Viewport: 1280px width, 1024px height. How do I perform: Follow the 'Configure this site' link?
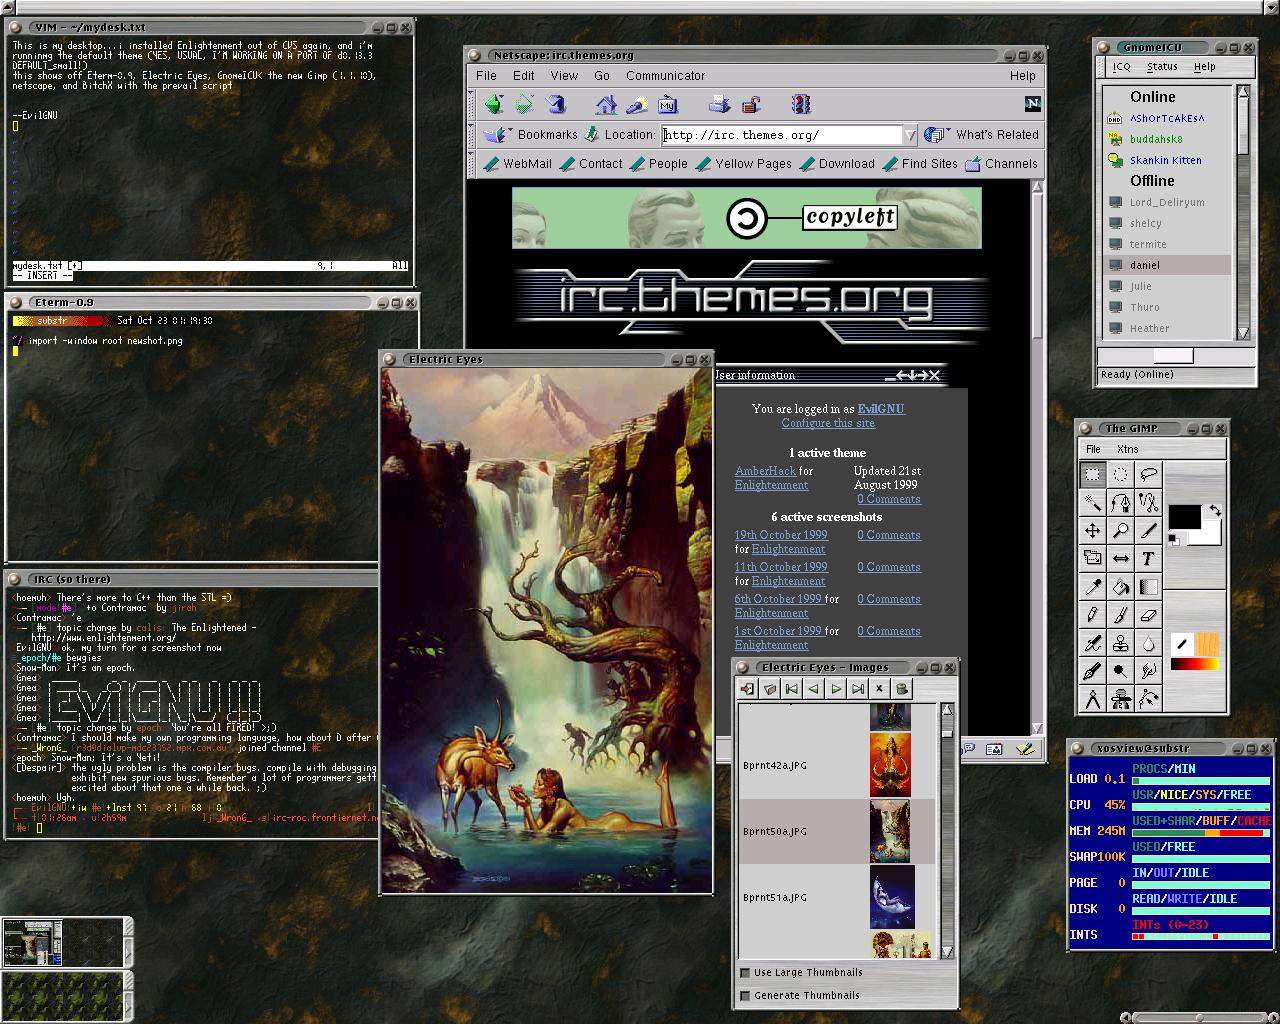[x=827, y=423]
